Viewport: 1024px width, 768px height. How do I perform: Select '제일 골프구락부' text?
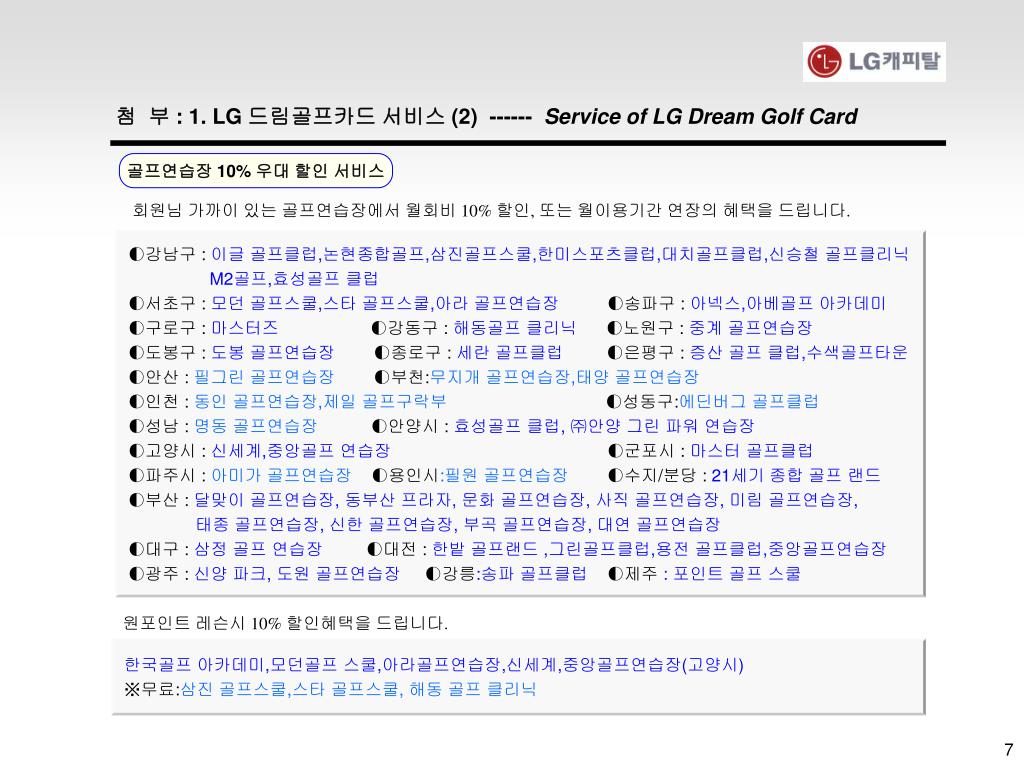(x=384, y=402)
